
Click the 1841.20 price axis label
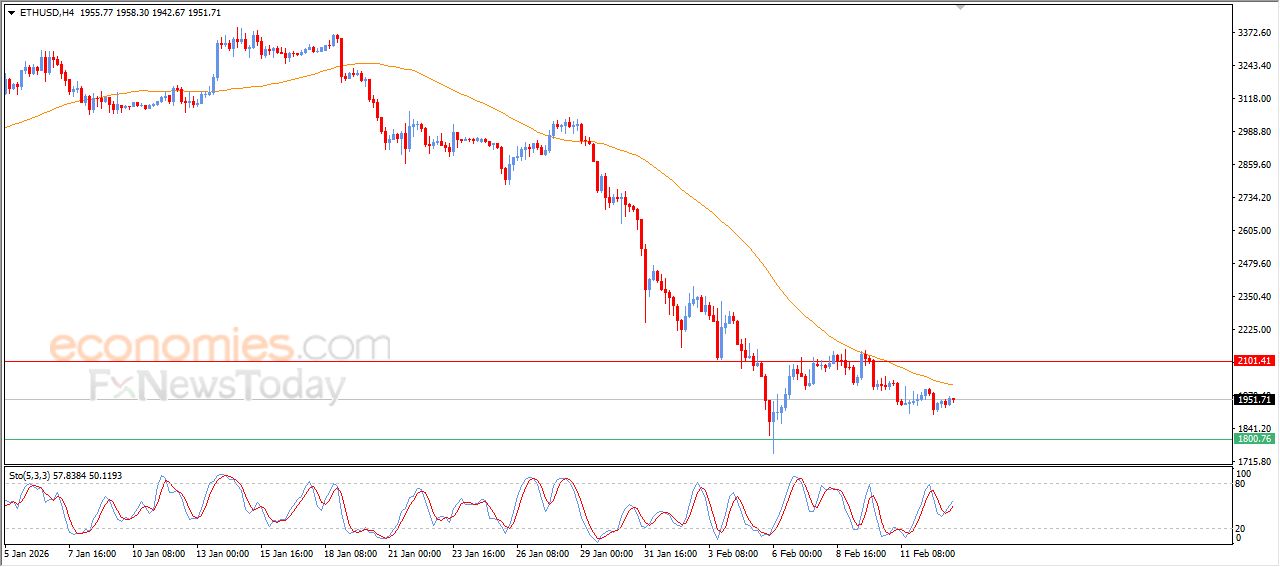pyautogui.click(x=1254, y=428)
